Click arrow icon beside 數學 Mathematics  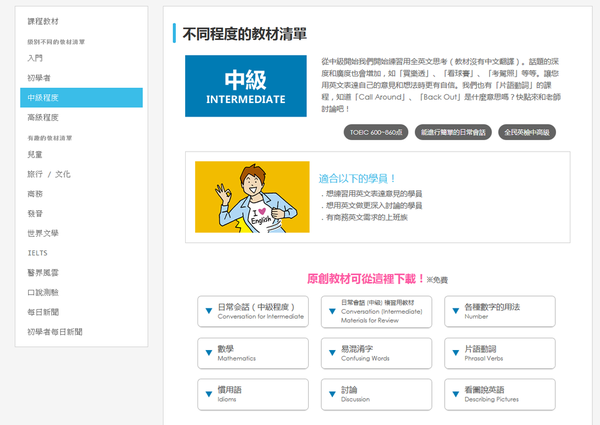pyautogui.click(x=208, y=353)
